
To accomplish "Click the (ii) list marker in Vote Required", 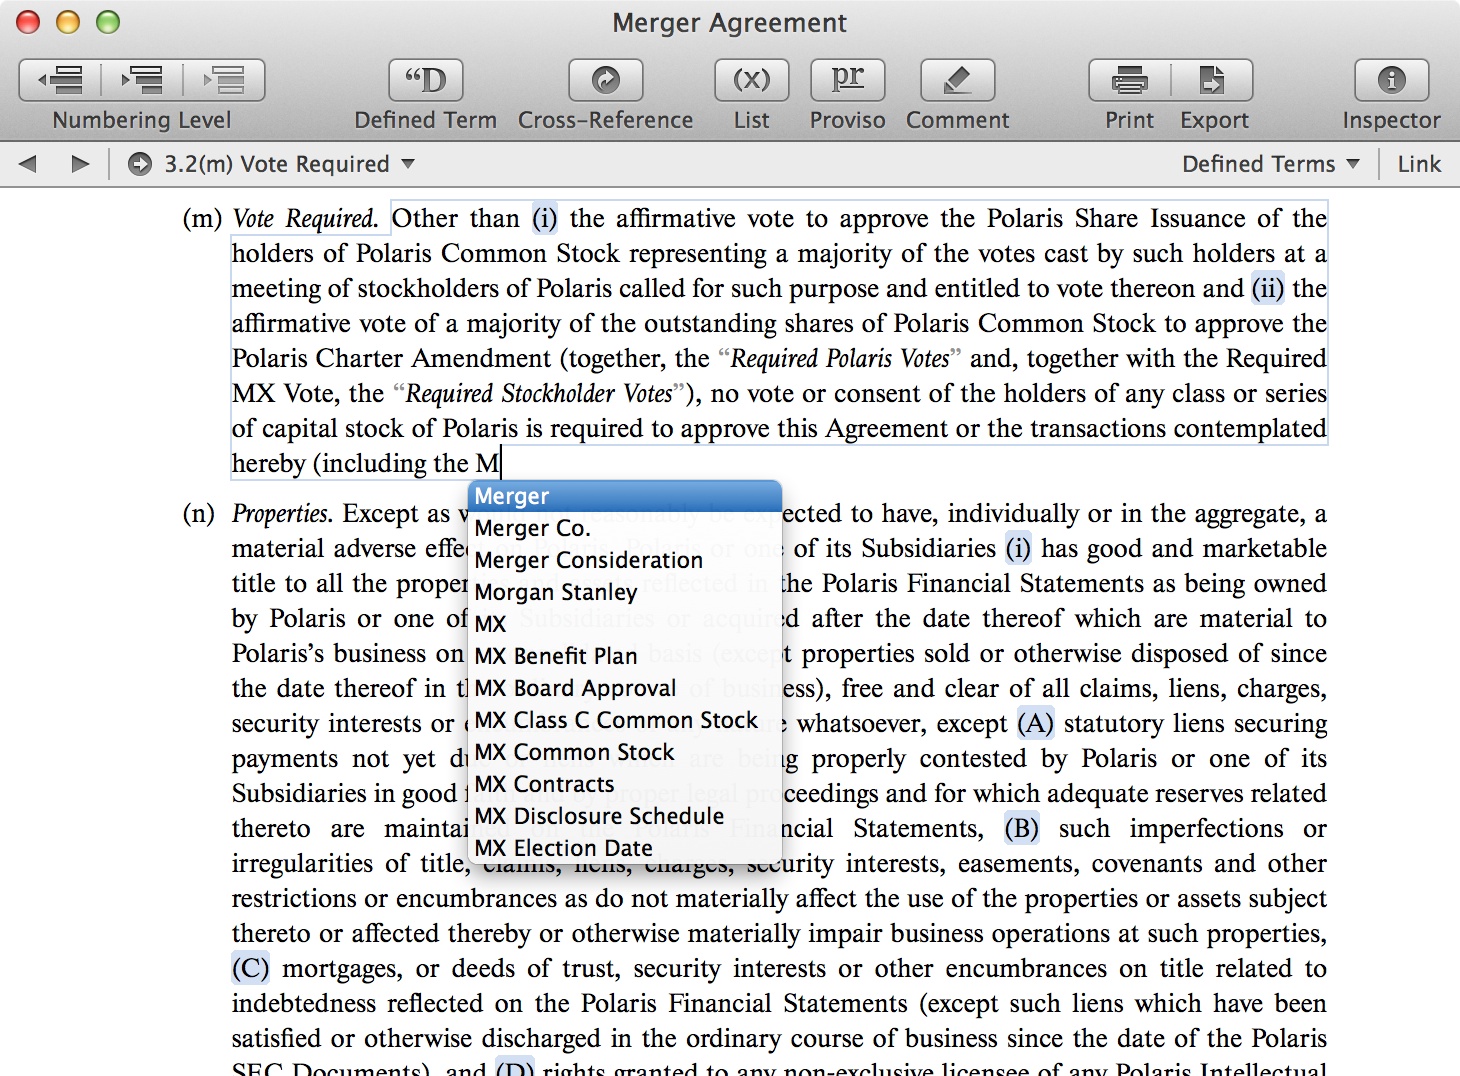I will point(1268,288).
